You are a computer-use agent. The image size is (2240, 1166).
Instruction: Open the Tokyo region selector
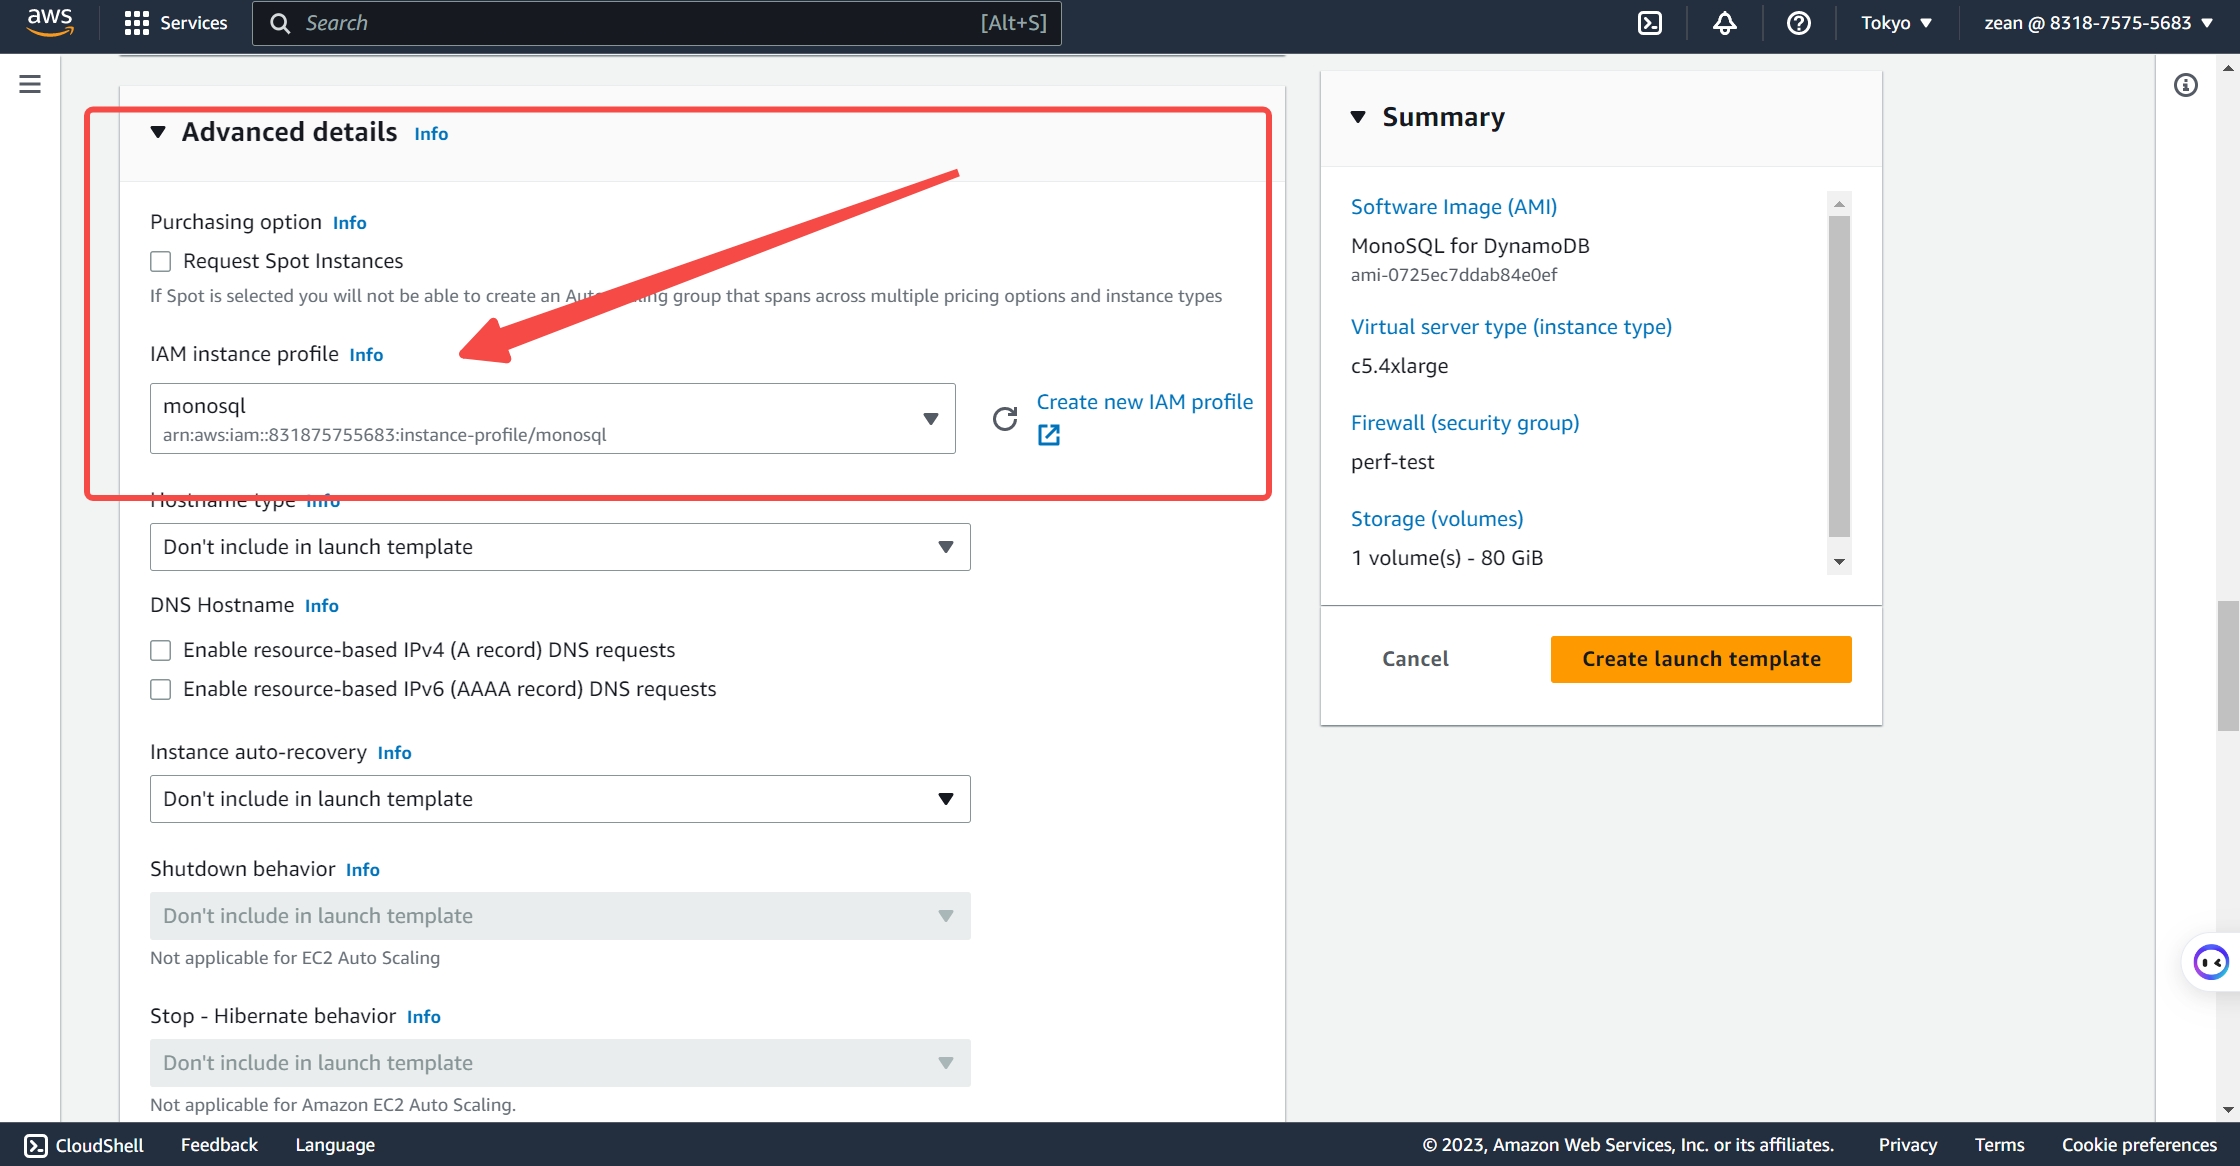[x=1896, y=23]
